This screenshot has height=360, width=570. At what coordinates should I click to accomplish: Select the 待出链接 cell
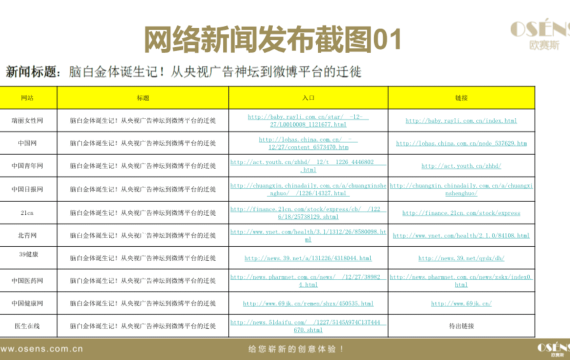(461, 326)
